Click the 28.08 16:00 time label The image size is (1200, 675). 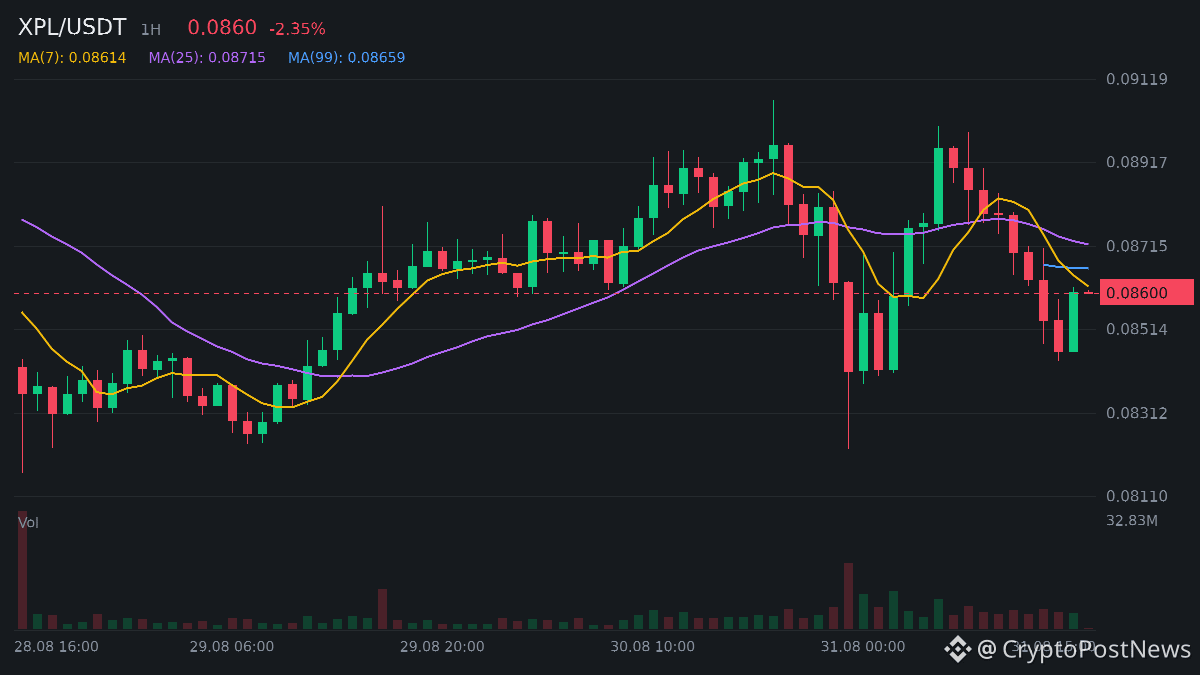(x=56, y=647)
